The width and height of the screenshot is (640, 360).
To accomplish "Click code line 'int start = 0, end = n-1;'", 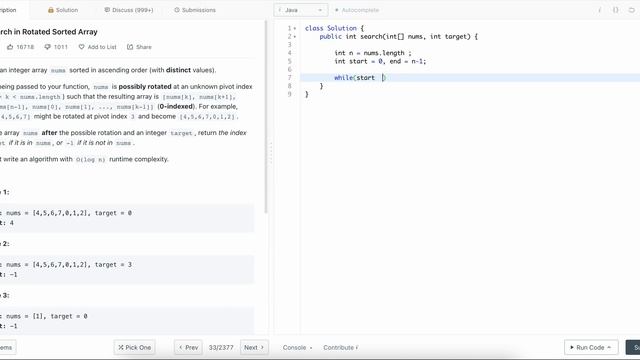I will click(380, 61).
